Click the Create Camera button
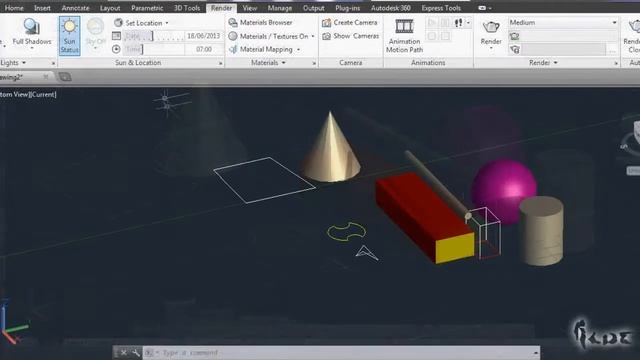The image size is (640, 360). click(x=350, y=22)
